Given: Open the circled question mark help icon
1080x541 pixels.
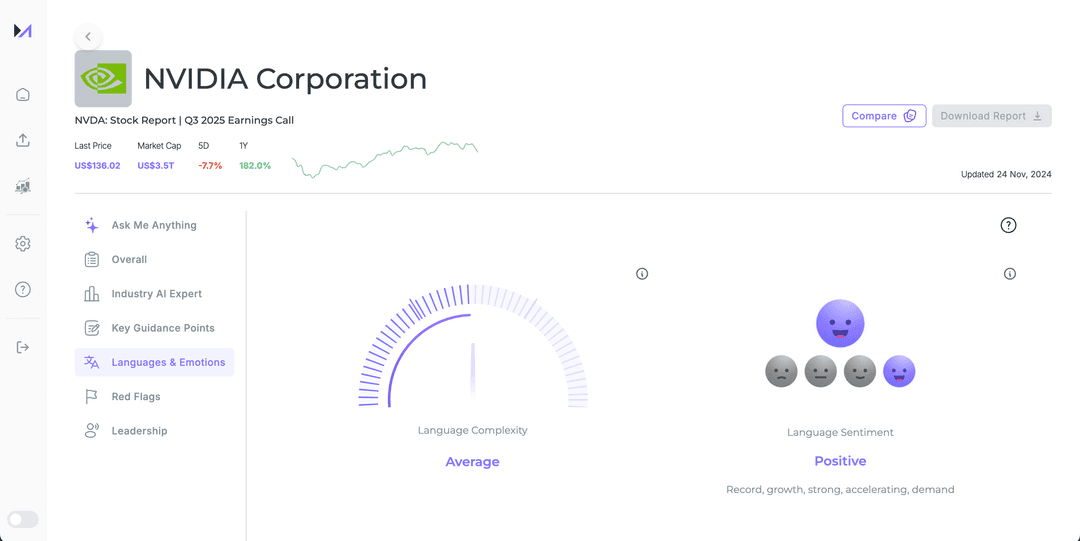Looking at the screenshot, I should [x=1008, y=225].
